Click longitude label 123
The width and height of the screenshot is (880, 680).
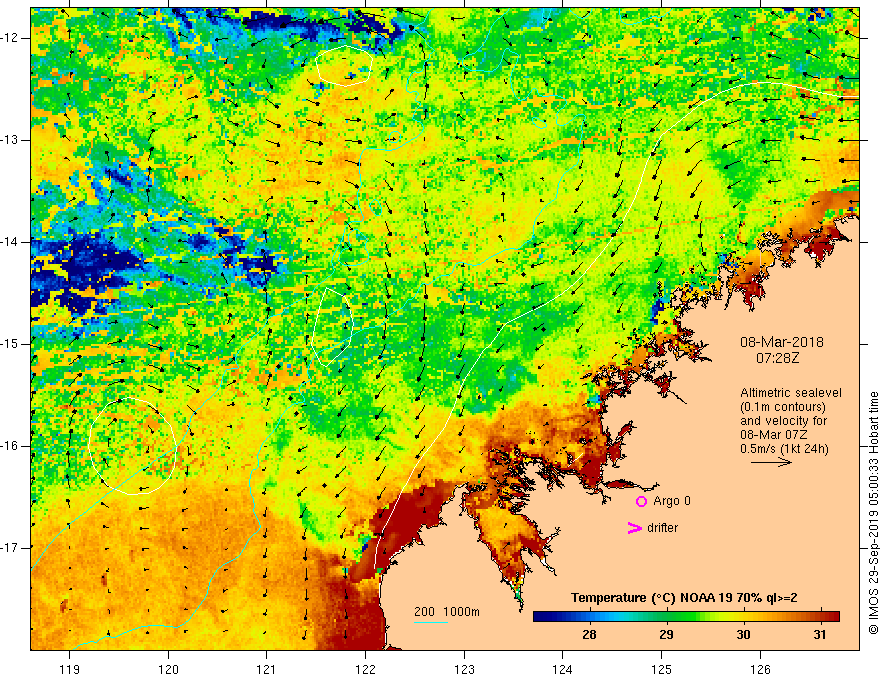pyautogui.click(x=464, y=669)
